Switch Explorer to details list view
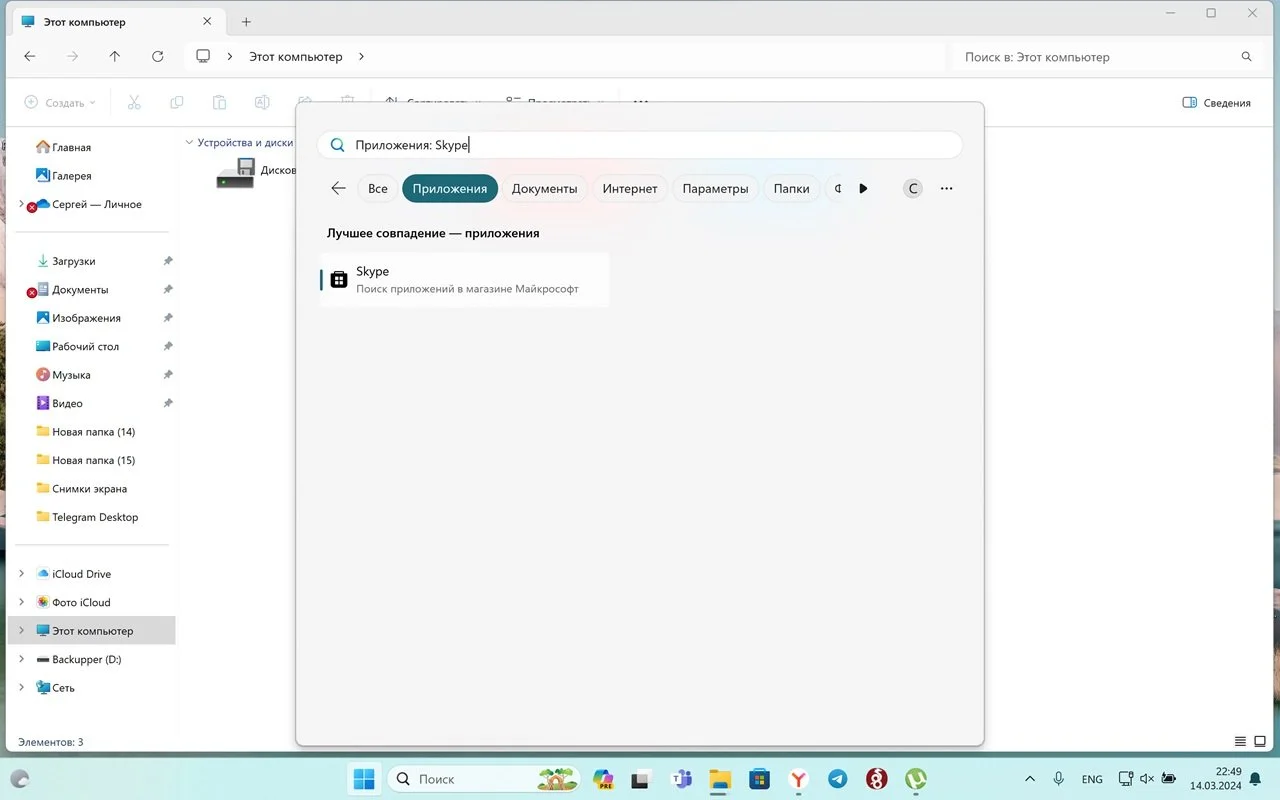Image resolution: width=1280 pixels, height=800 pixels. click(x=1240, y=742)
